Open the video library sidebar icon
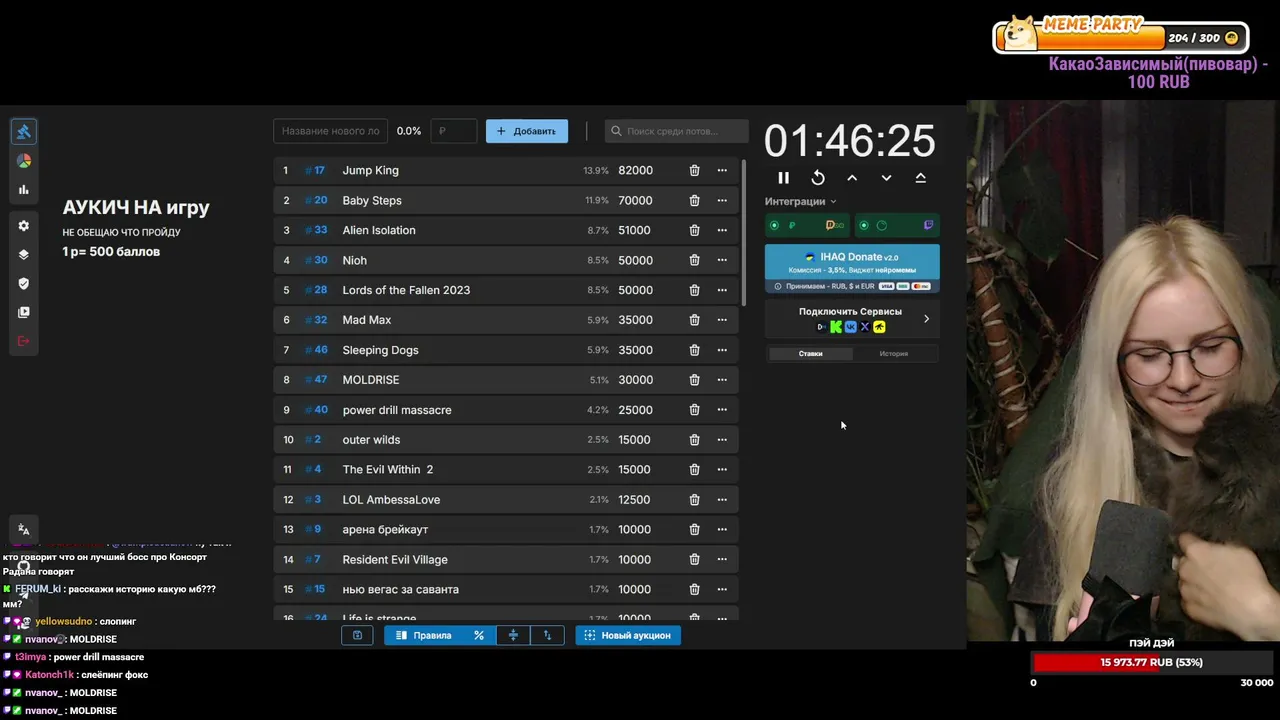Viewport: 1280px width, 720px height. (24, 312)
